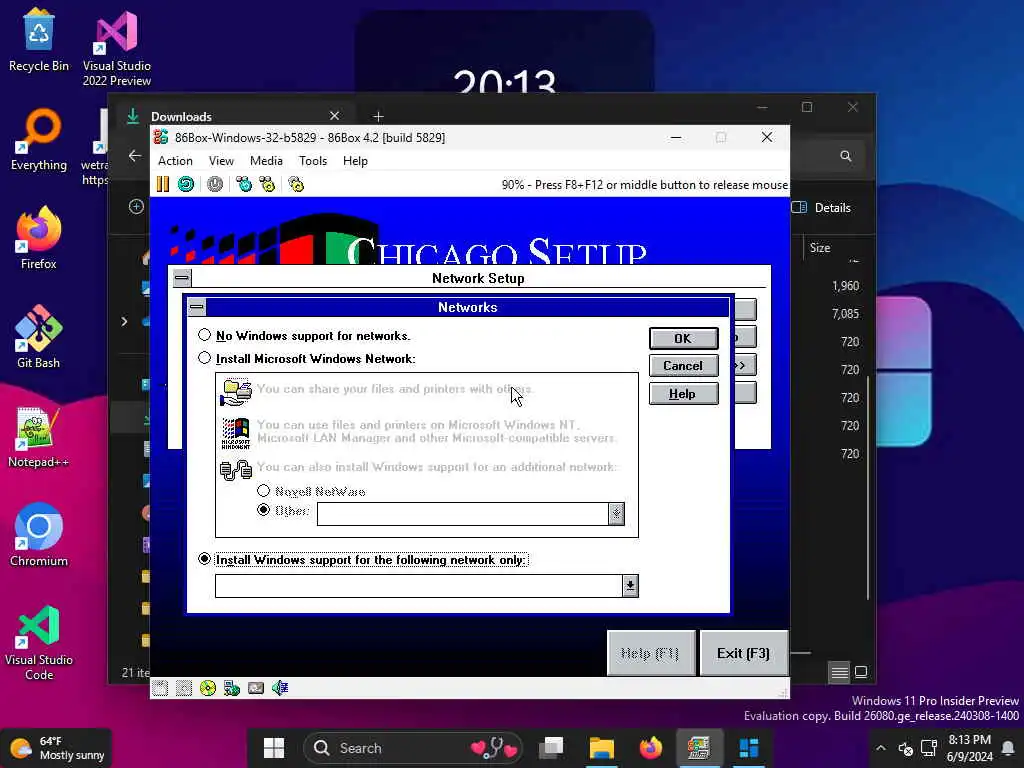Pause emulation with the 86Box pause icon
The height and width of the screenshot is (768, 1024).
[163, 184]
